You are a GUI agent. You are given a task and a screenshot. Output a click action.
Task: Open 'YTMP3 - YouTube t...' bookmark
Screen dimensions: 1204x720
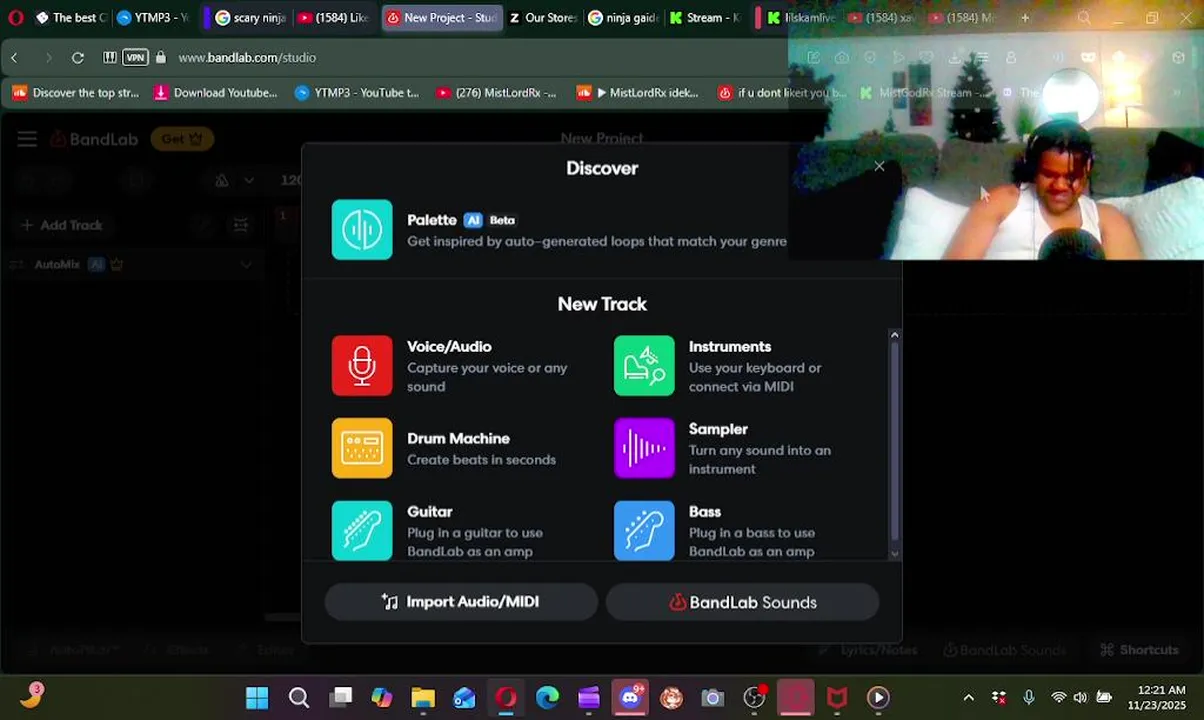(357, 93)
